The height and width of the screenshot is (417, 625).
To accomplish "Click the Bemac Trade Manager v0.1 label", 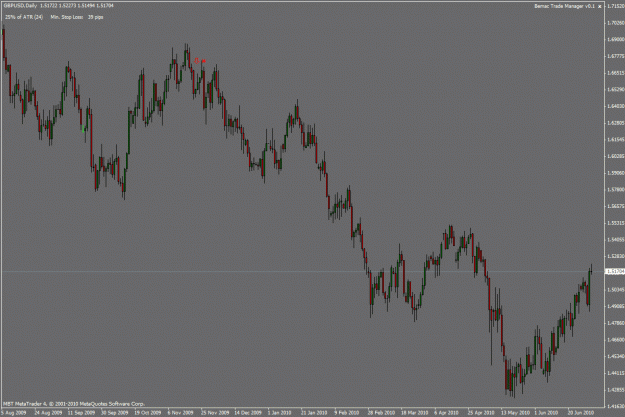I will coord(564,6).
